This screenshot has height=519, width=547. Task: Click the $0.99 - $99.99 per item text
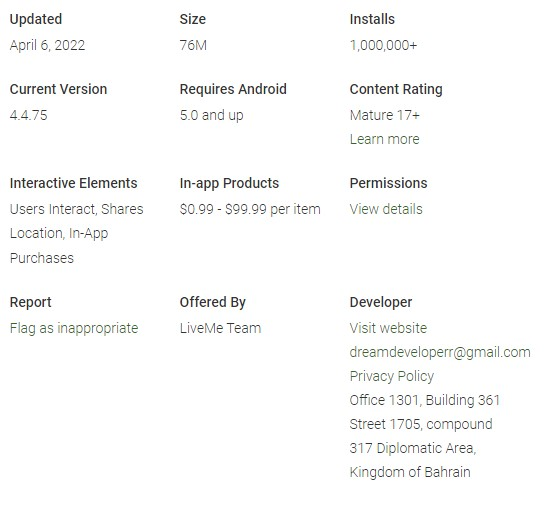[x=250, y=209]
